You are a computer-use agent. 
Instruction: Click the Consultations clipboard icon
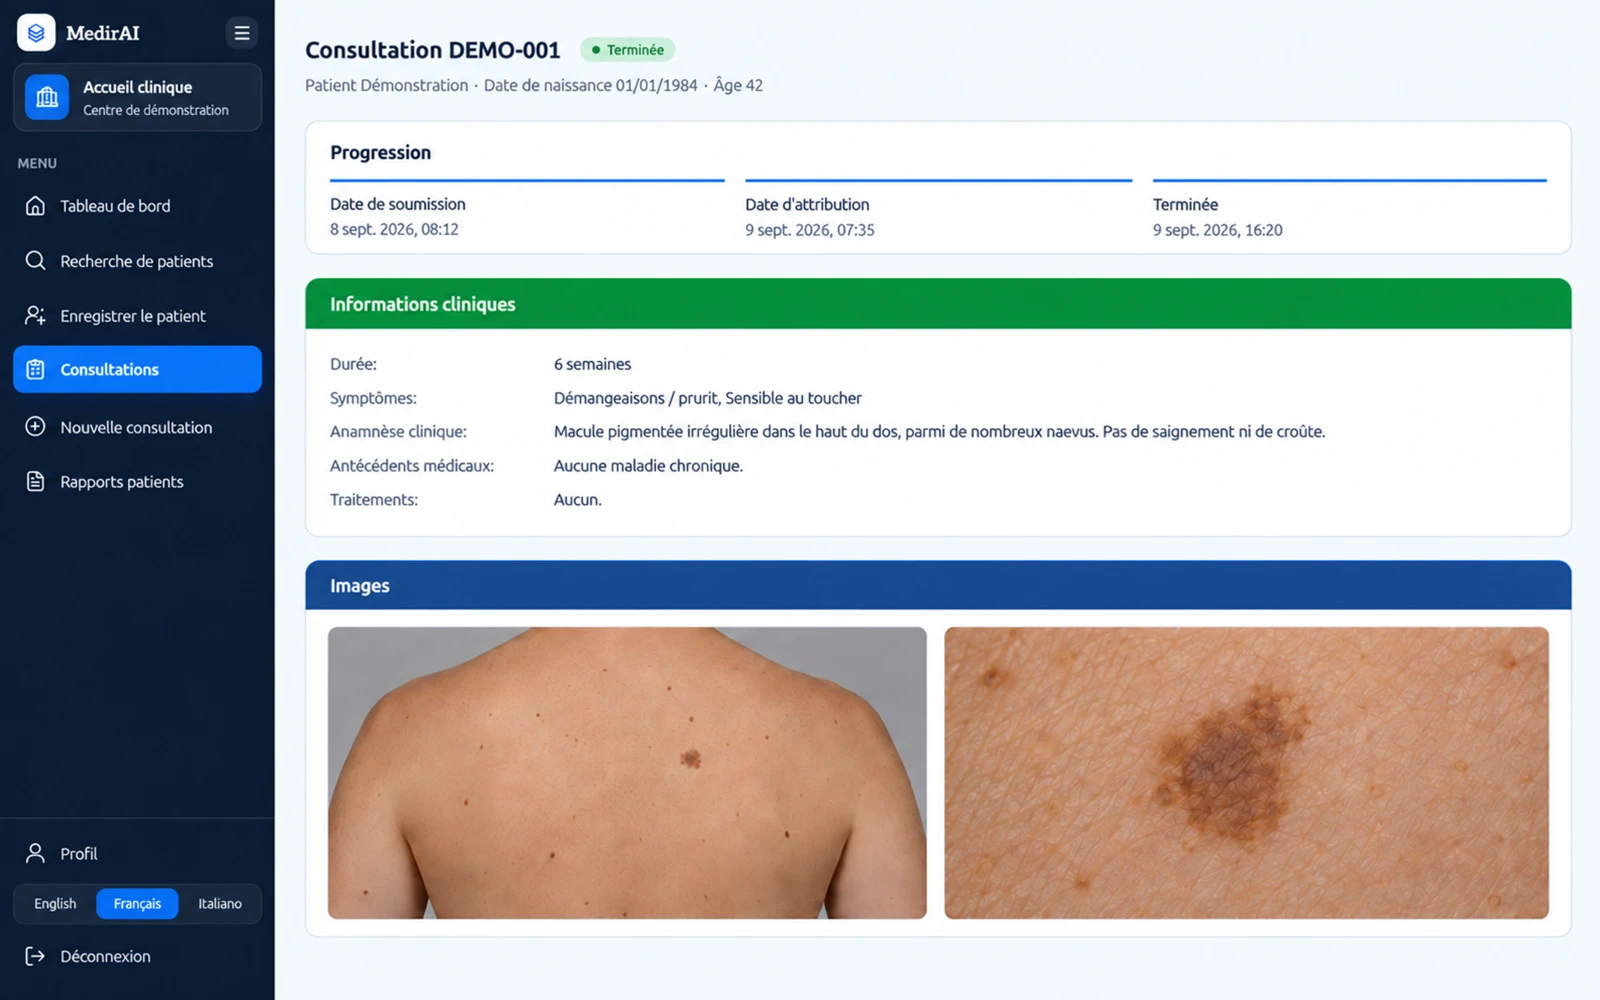pos(35,370)
